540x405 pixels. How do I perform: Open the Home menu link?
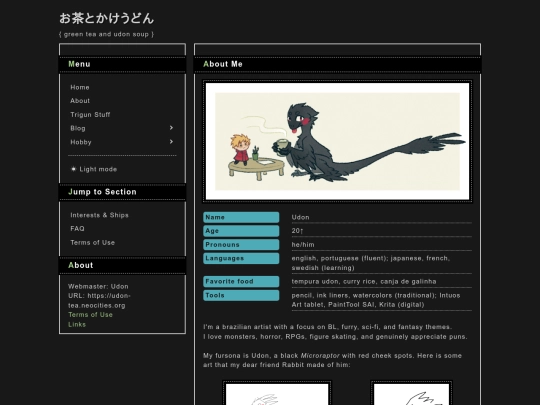pos(80,87)
